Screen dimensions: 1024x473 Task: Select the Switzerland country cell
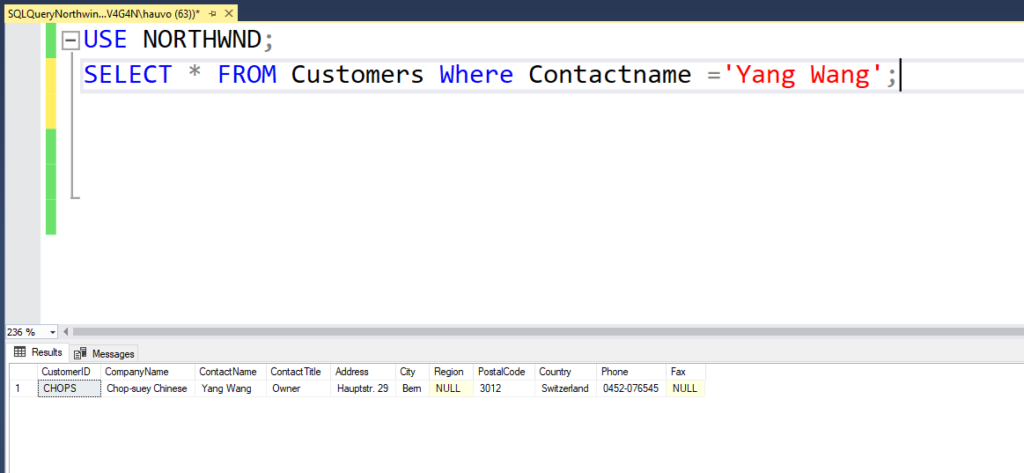point(565,388)
